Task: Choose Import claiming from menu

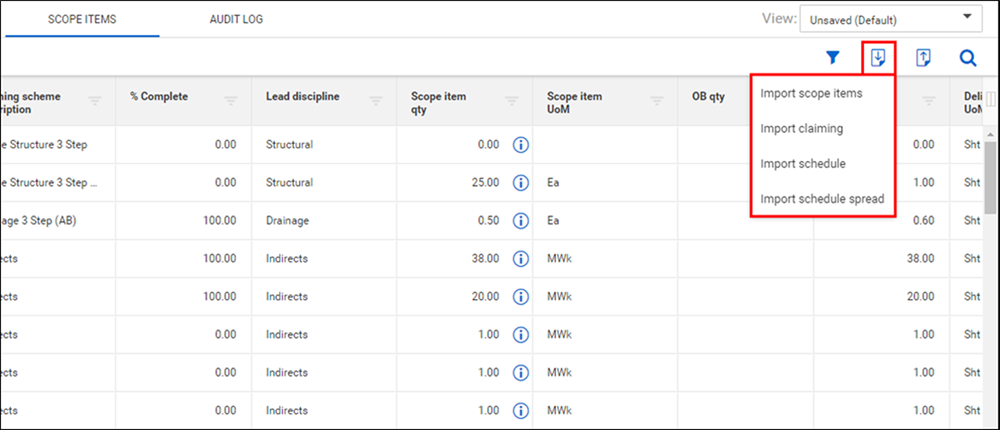Action: click(x=801, y=129)
